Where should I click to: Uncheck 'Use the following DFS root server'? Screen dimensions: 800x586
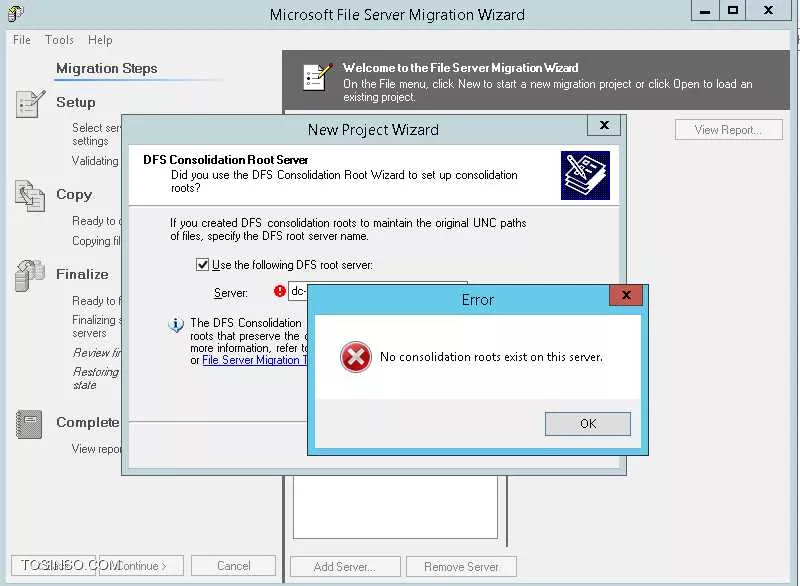tap(203, 264)
